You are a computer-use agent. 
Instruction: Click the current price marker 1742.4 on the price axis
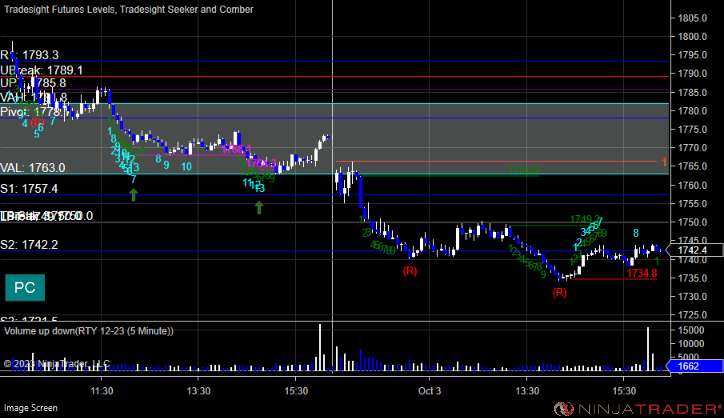click(696, 250)
